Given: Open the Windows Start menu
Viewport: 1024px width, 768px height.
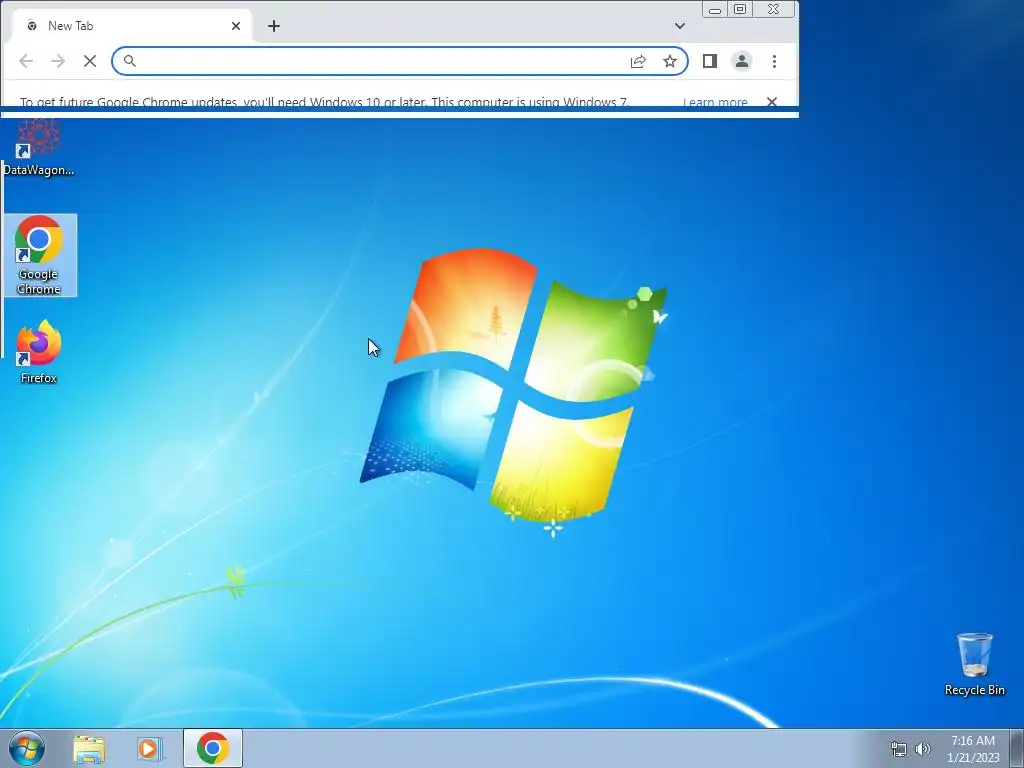Looking at the screenshot, I should coord(27,748).
